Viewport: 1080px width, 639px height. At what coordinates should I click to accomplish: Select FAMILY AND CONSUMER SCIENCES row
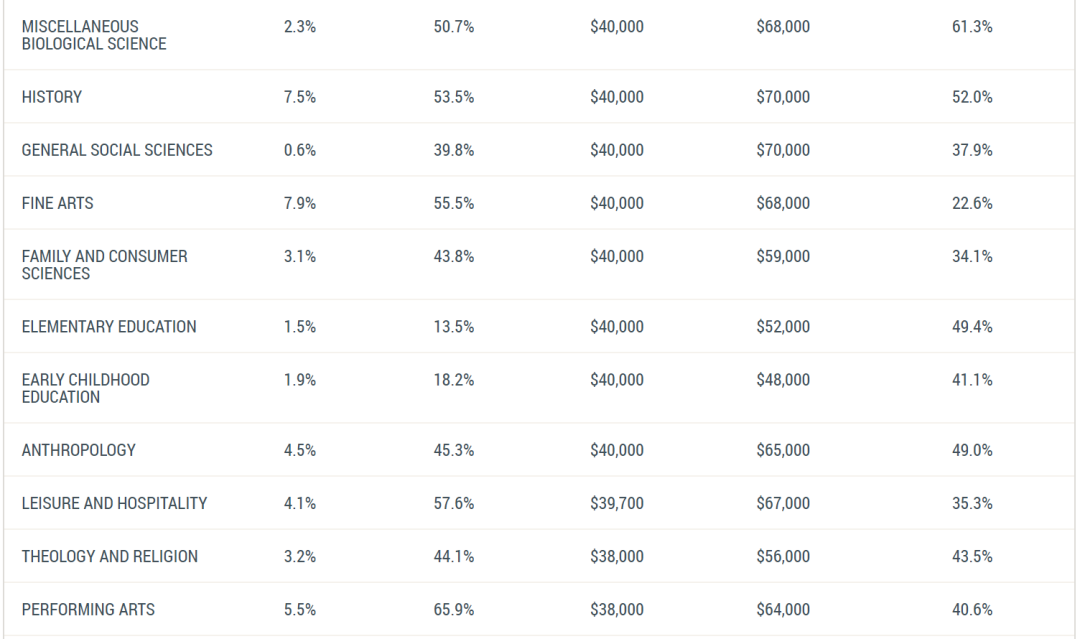(x=539, y=264)
